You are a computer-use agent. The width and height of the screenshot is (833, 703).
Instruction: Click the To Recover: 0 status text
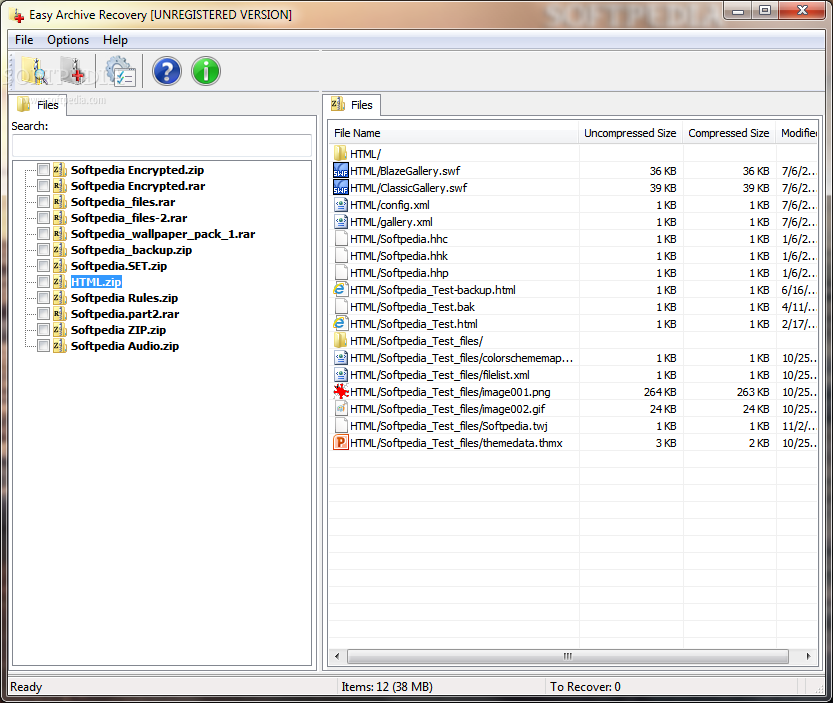click(x=585, y=687)
